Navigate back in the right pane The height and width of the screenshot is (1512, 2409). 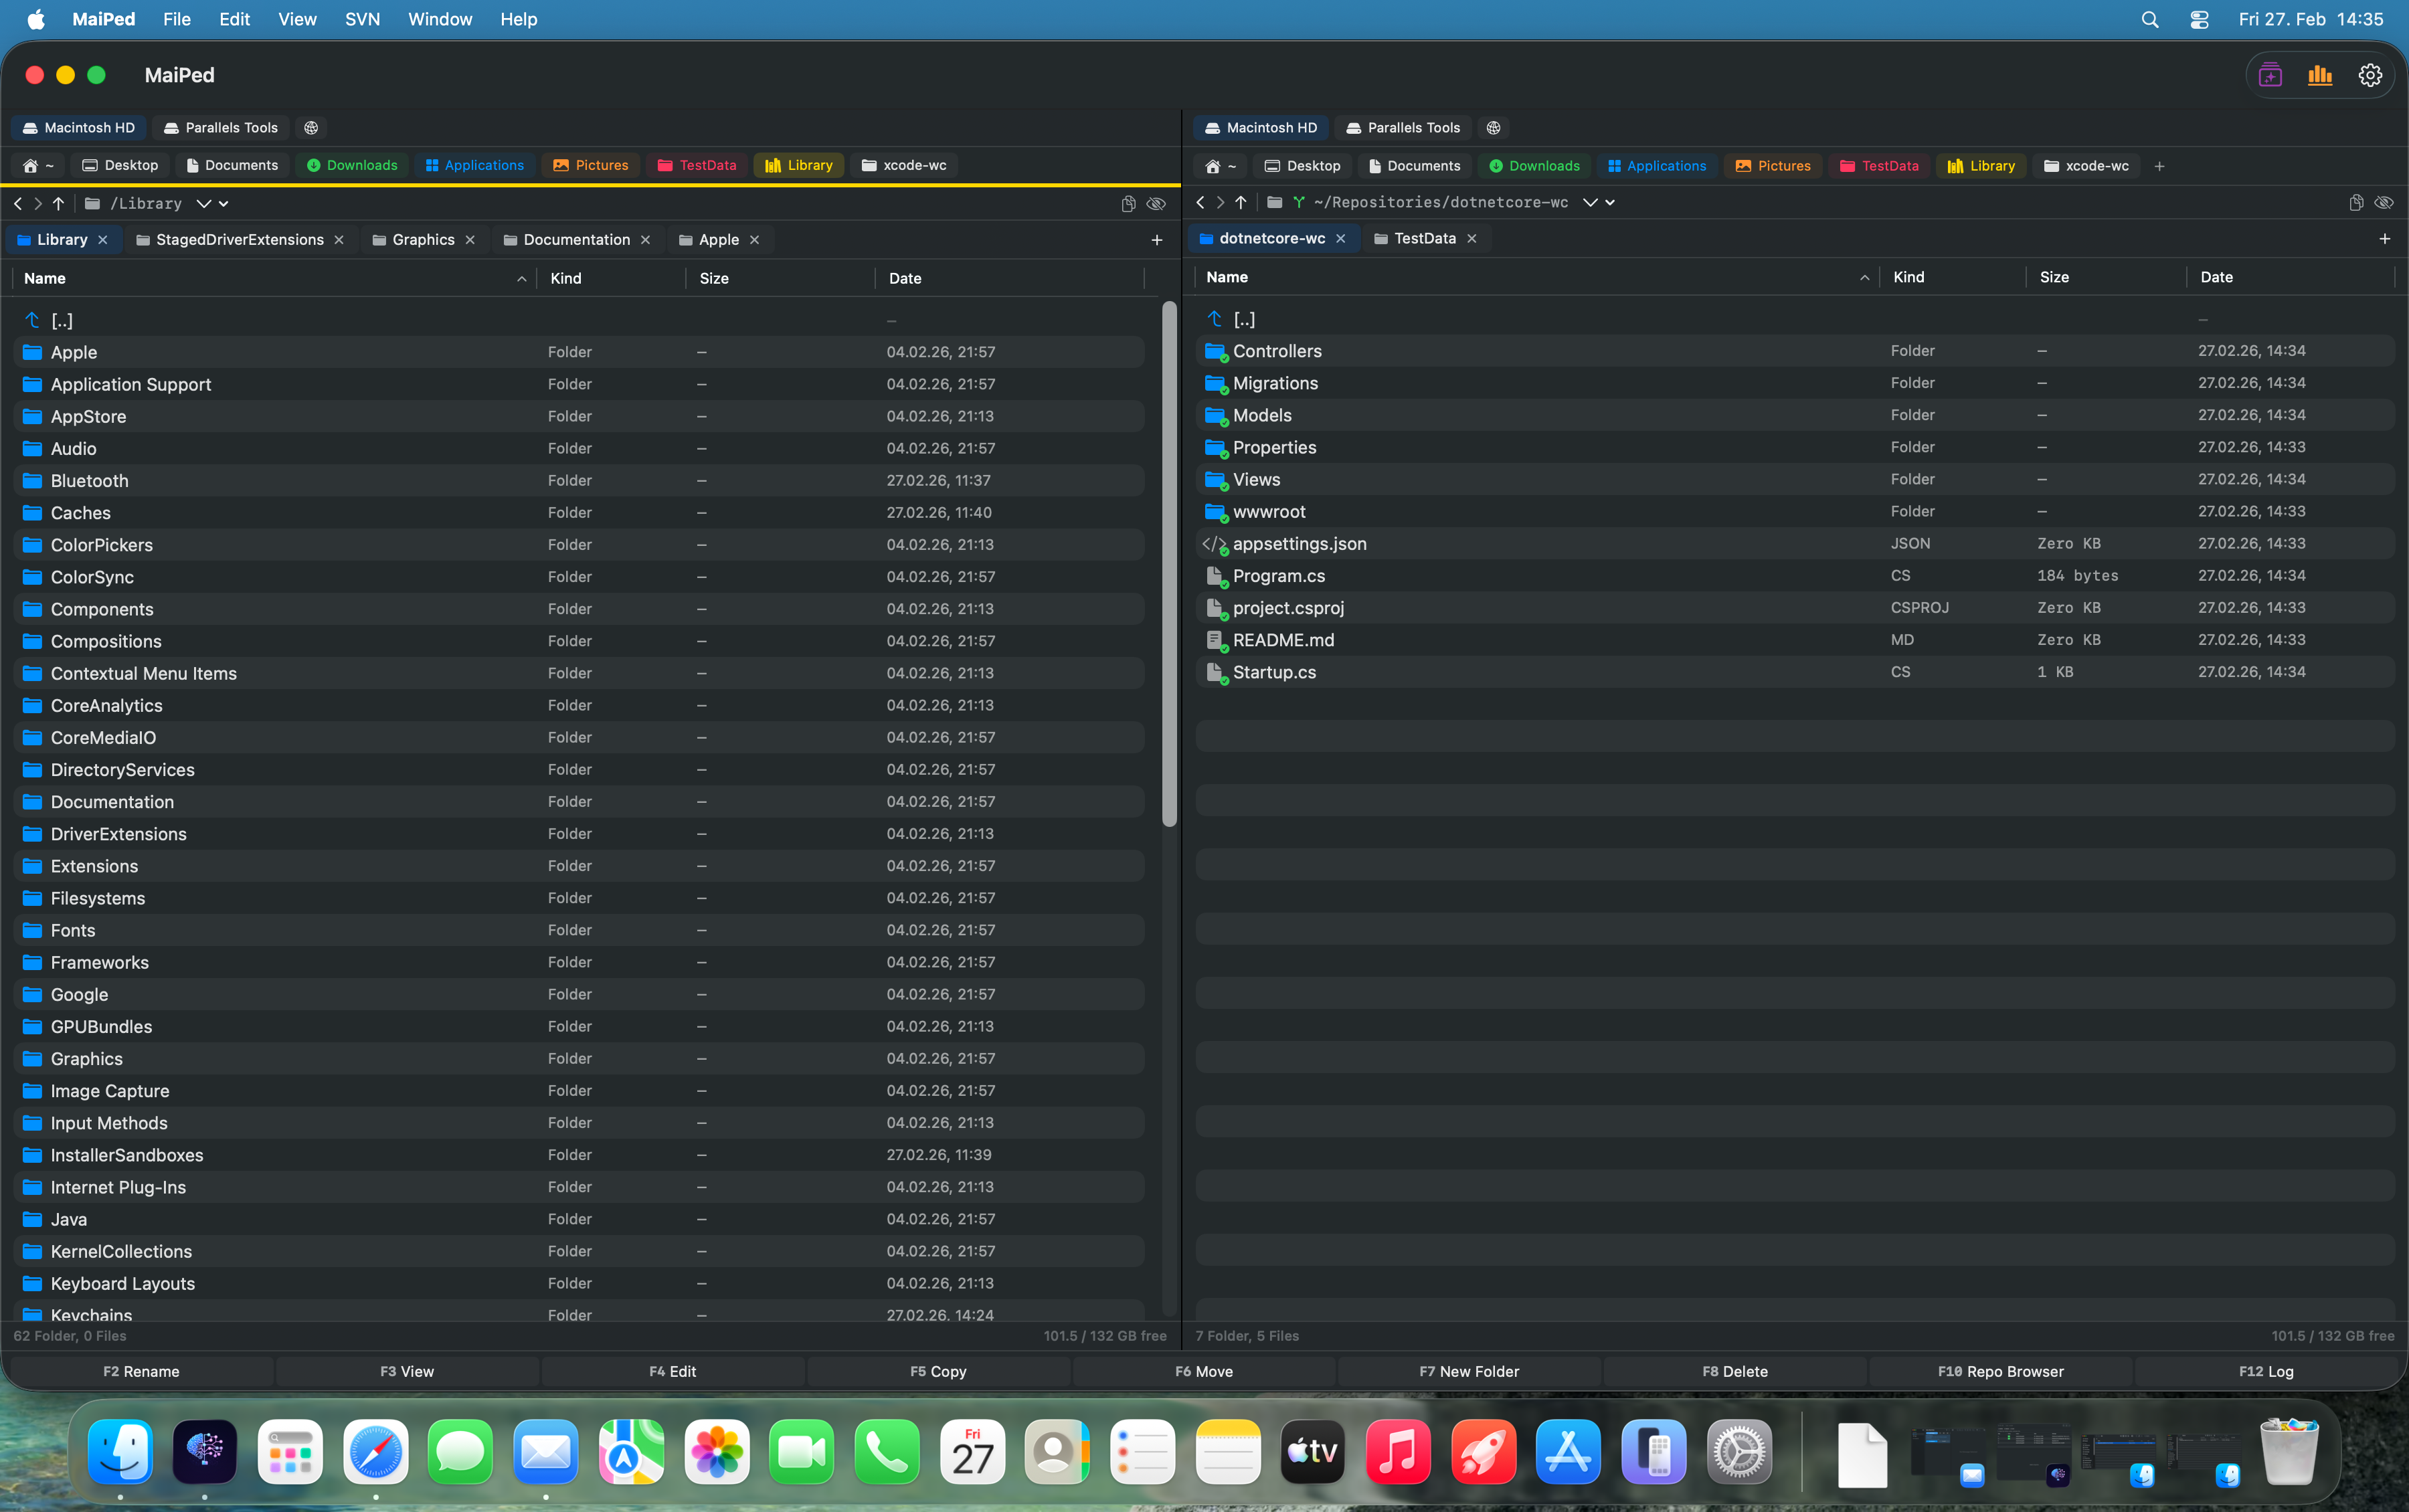[1200, 203]
